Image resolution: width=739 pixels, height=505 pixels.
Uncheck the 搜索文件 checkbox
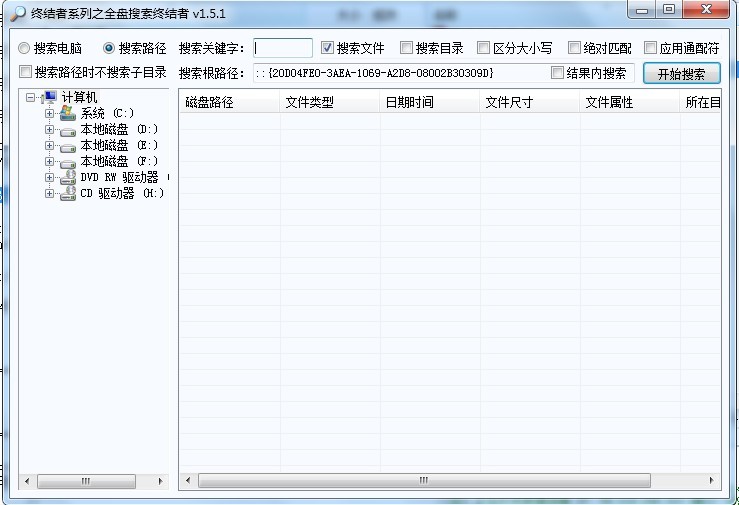pos(327,48)
